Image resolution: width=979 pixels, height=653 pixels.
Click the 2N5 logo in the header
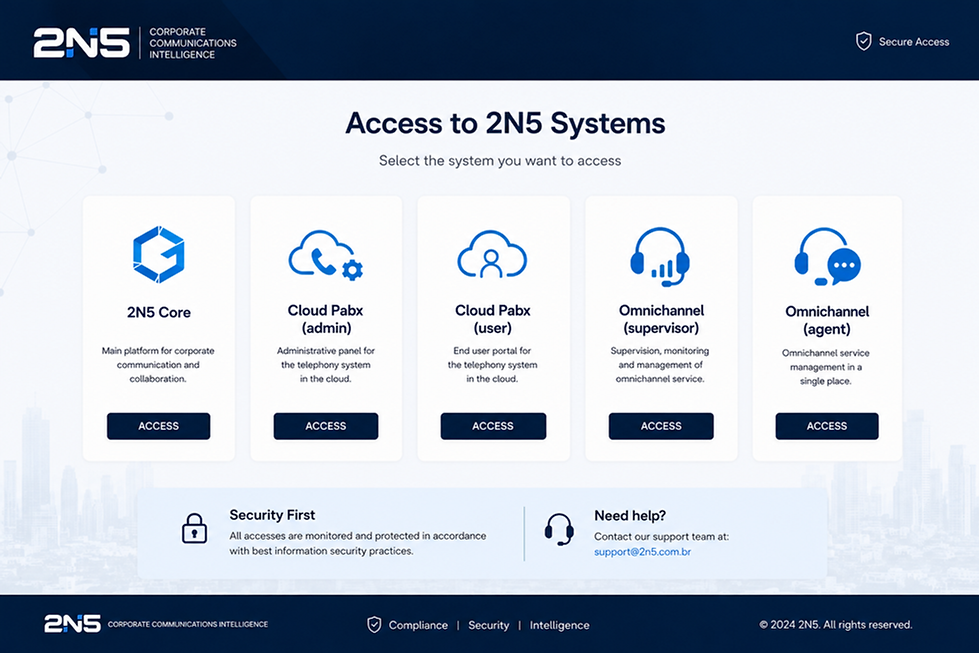click(82, 42)
